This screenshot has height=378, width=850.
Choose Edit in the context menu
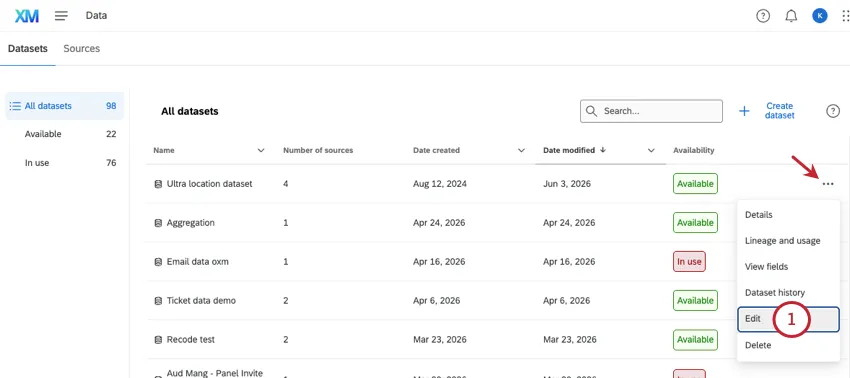(x=788, y=319)
